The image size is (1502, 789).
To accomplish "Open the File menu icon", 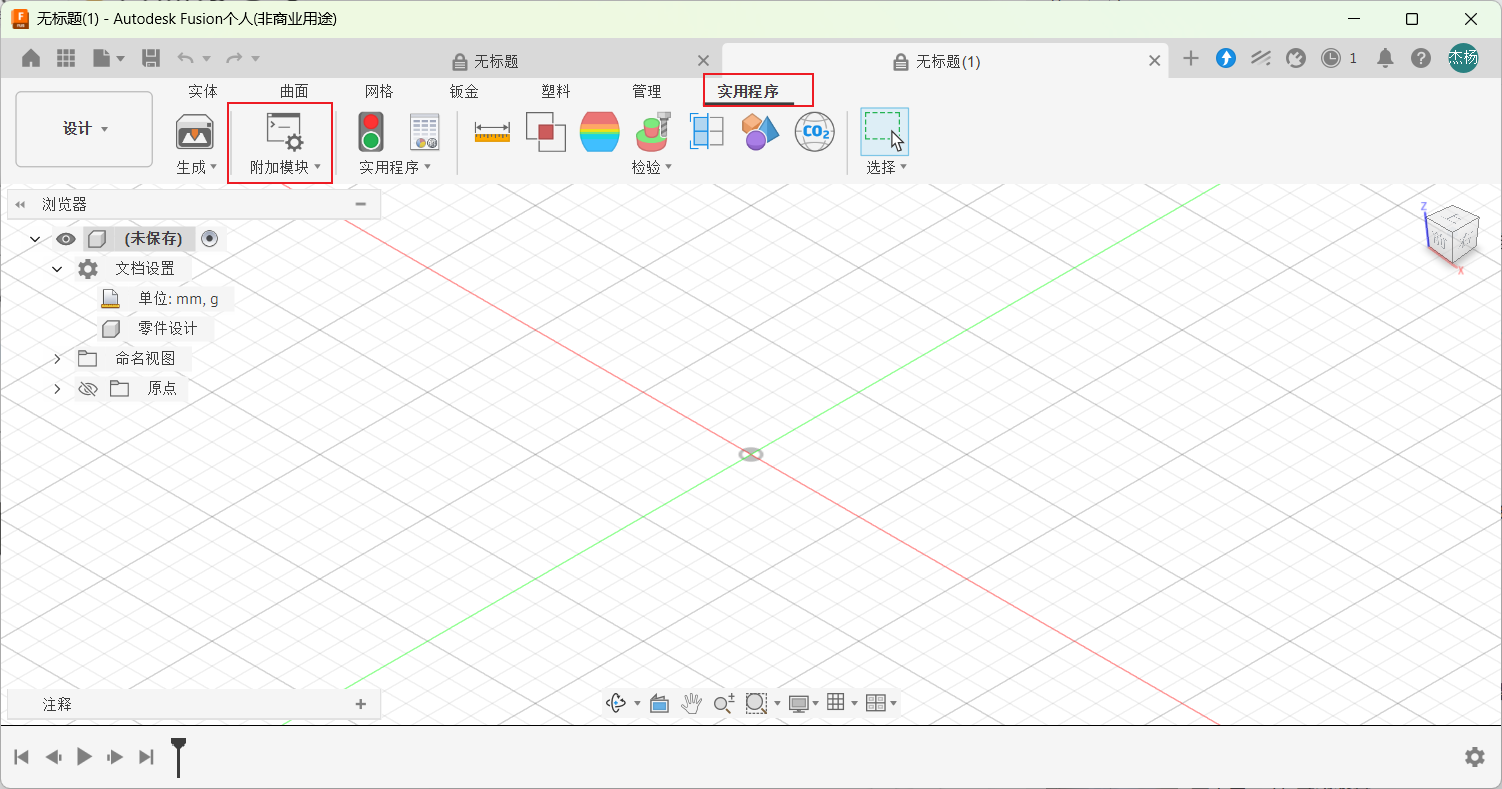I will tap(102, 59).
